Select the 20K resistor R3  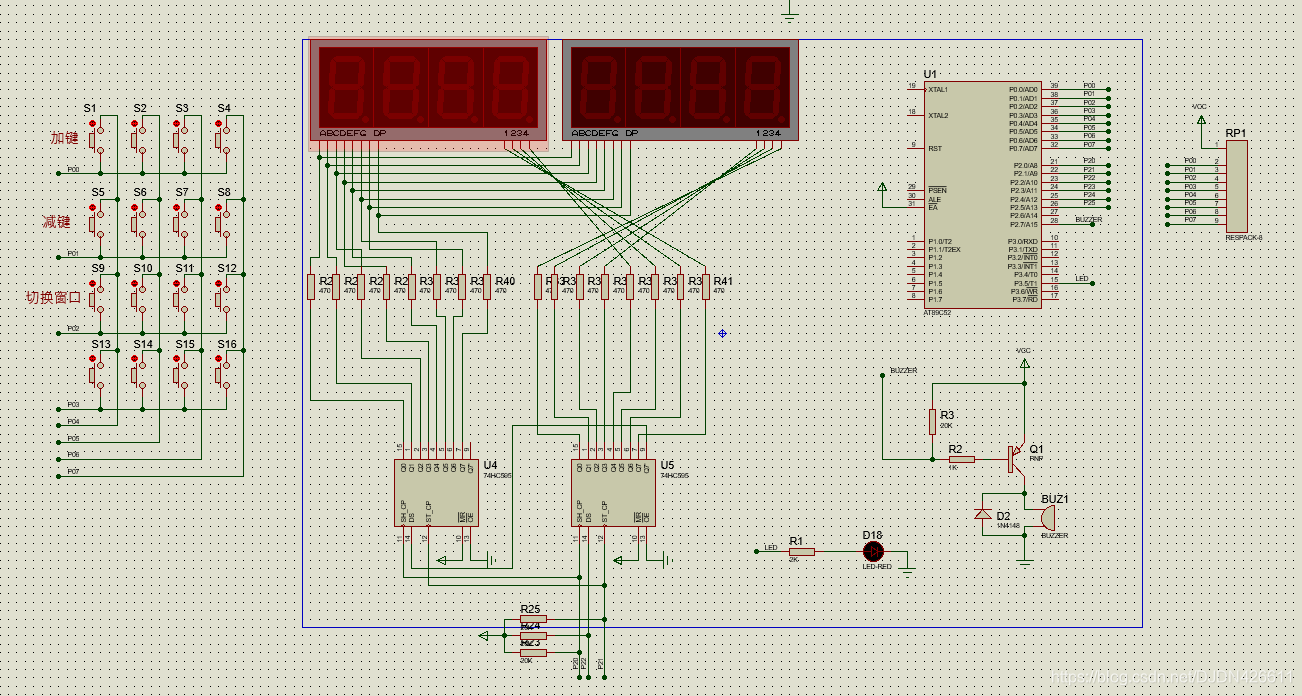click(932, 420)
